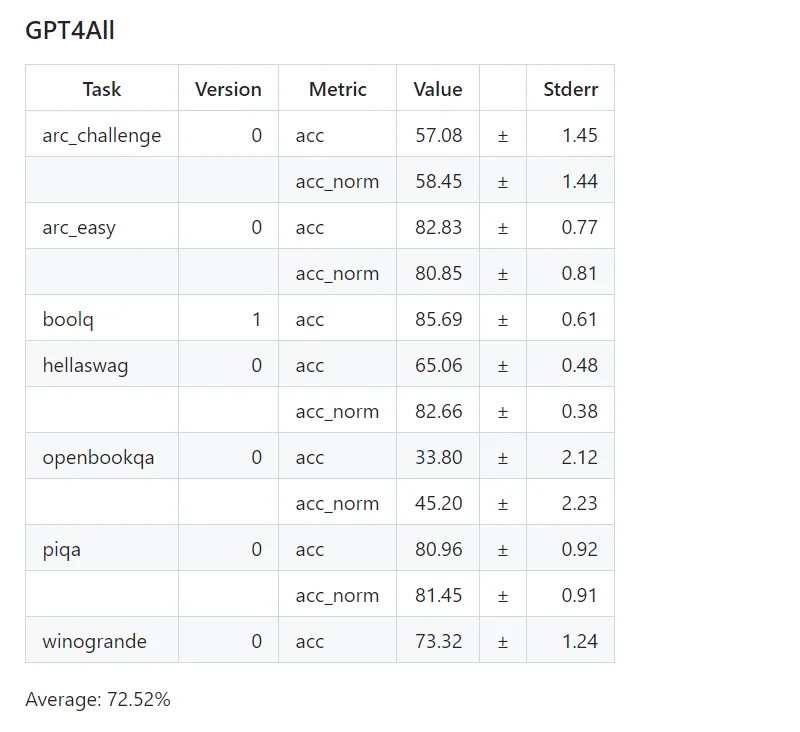The height and width of the screenshot is (732, 800).
Task: Click the Value column header
Action: tap(438, 89)
